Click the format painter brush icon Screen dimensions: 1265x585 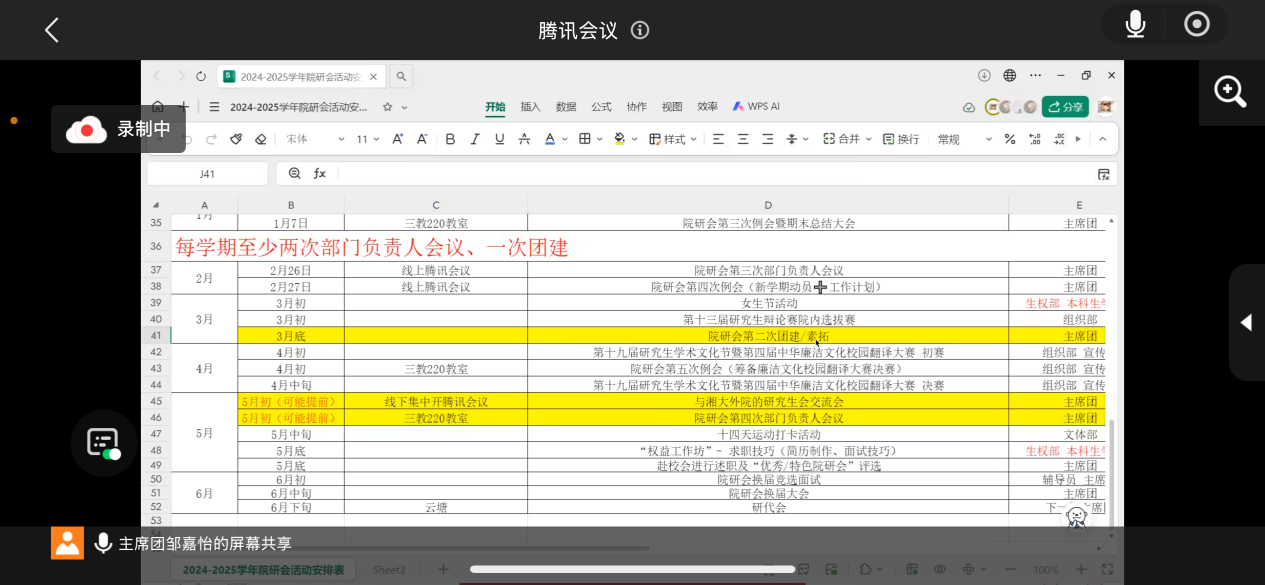[236, 139]
